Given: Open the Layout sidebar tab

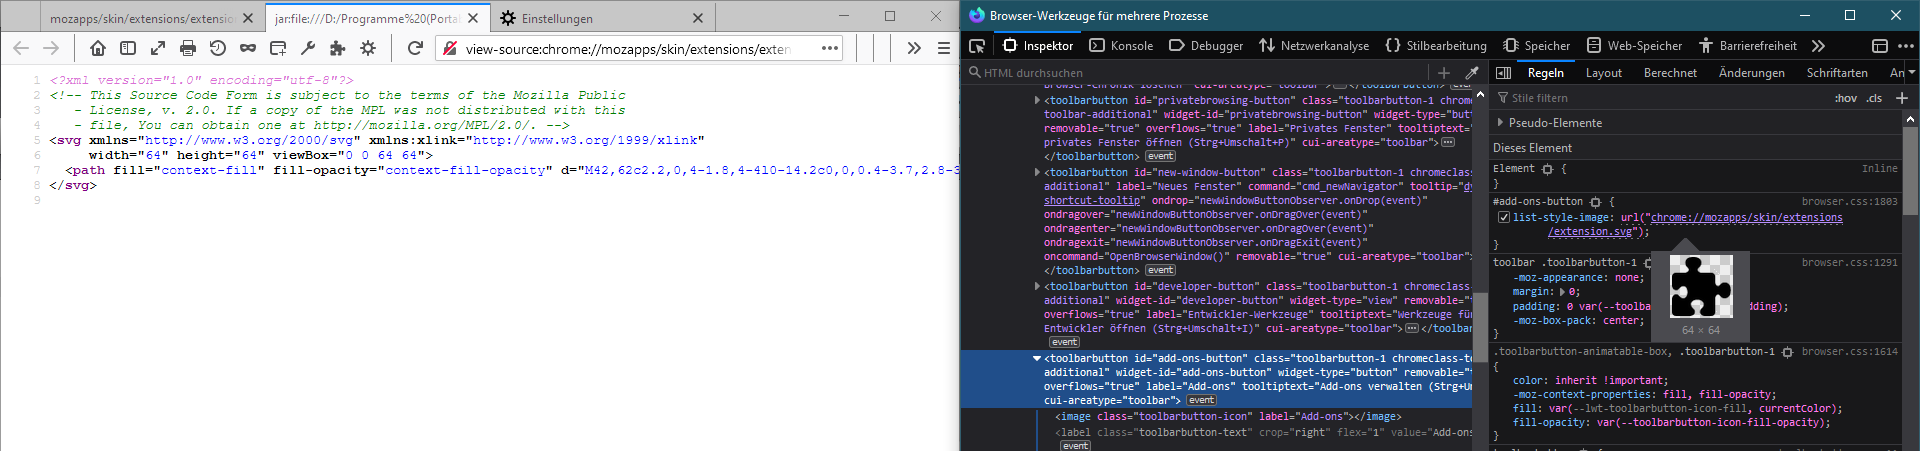Looking at the screenshot, I should point(1603,73).
